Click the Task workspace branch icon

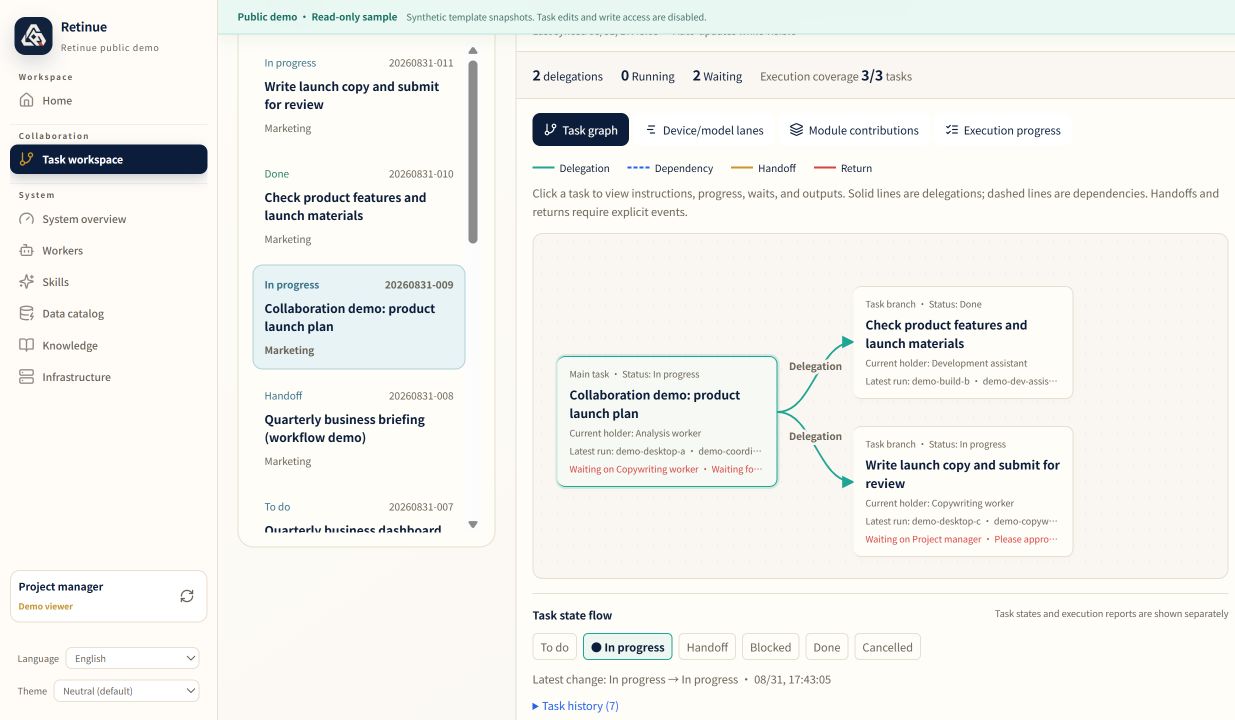[26, 159]
